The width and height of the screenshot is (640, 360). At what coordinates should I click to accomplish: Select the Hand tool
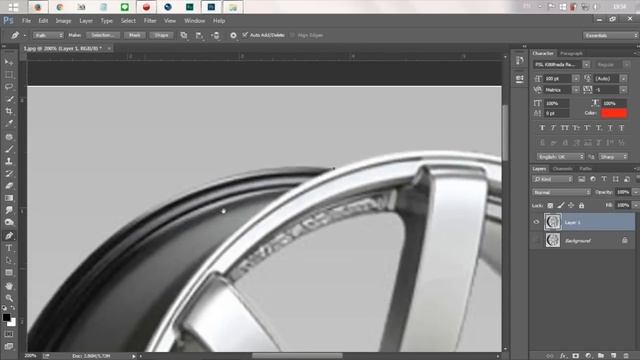pyautogui.click(x=9, y=286)
